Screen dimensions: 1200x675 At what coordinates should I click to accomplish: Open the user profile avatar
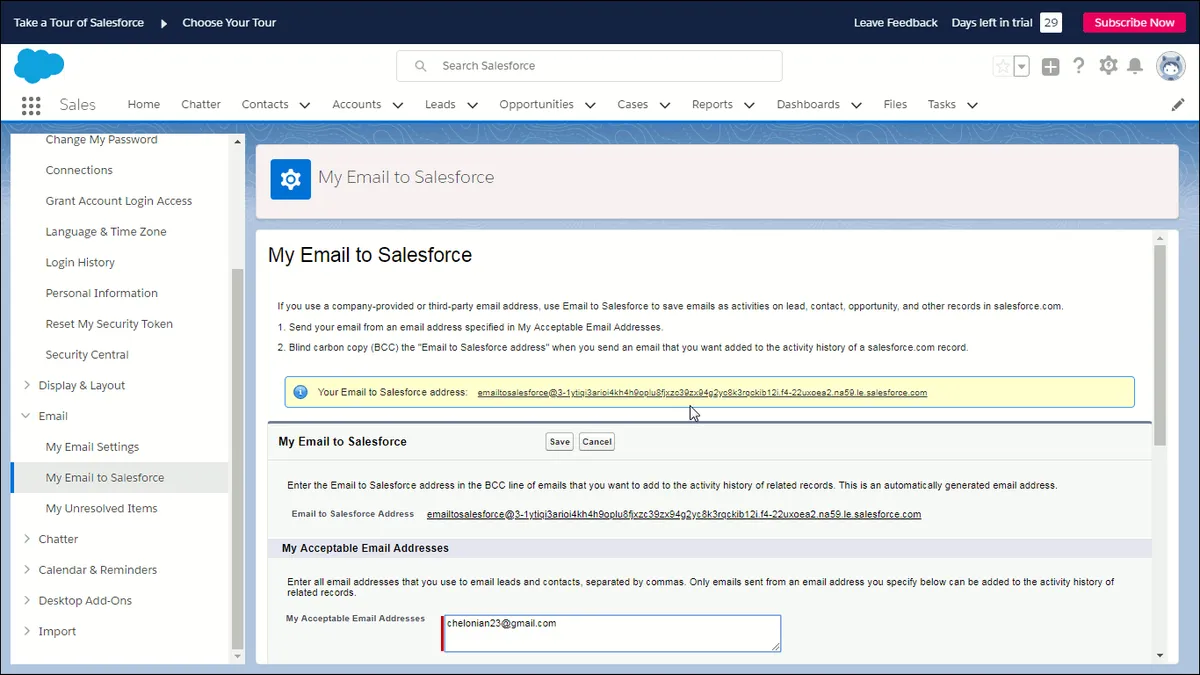tap(1171, 66)
